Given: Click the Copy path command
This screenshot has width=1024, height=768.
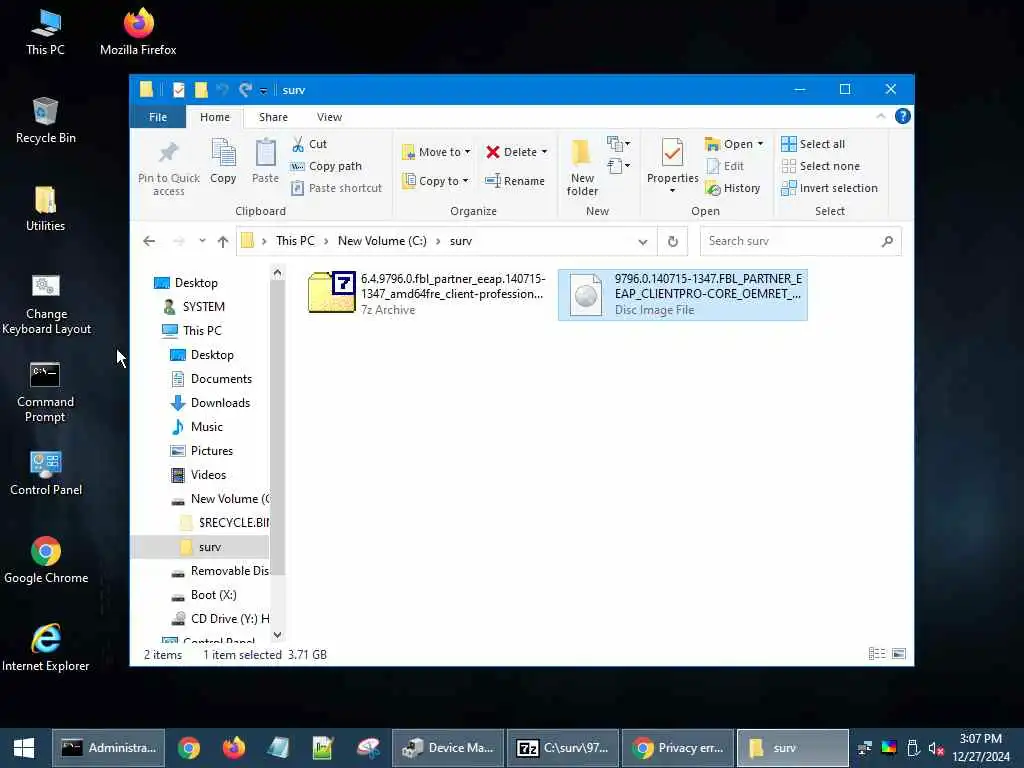Looking at the screenshot, I should [326, 166].
